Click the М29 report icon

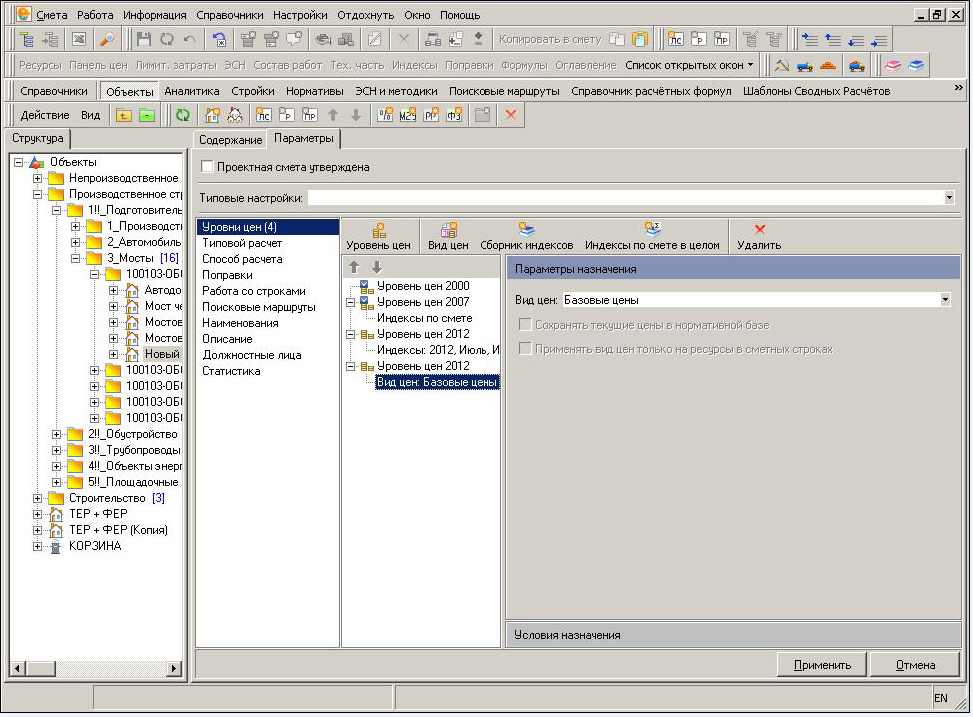(408, 115)
